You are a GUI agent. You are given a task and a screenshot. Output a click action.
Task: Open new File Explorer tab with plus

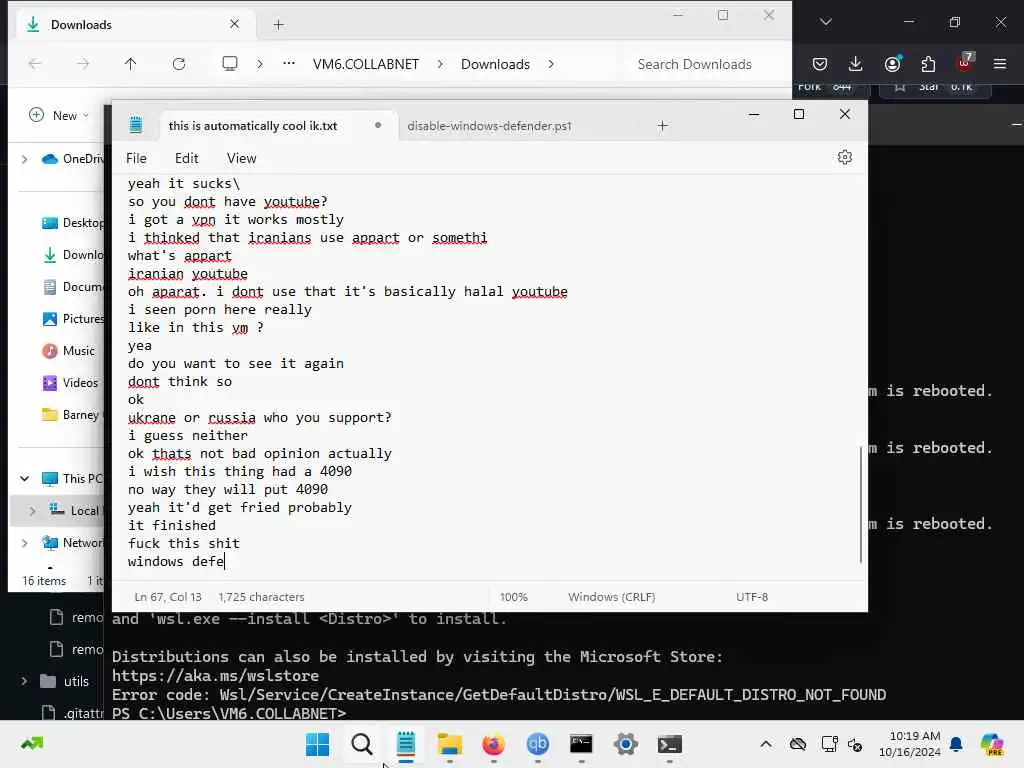click(x=278, y=25)
